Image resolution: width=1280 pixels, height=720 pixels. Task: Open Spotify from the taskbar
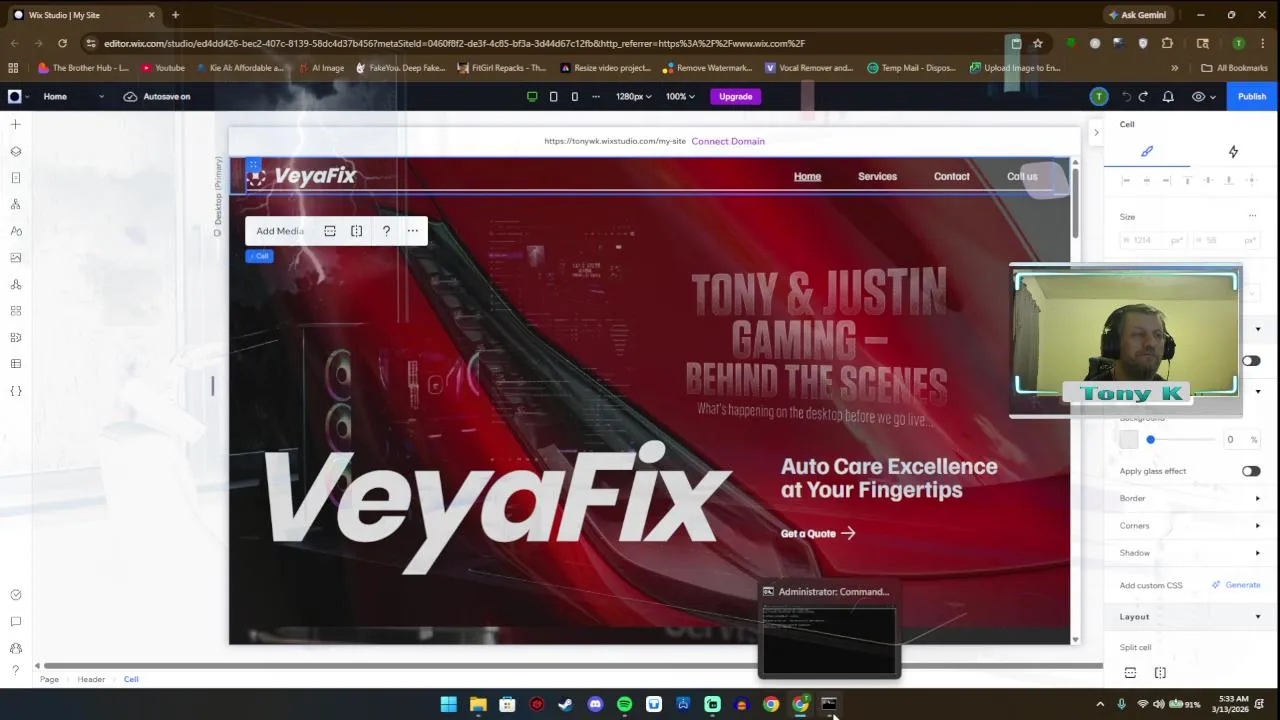[624, 704]
